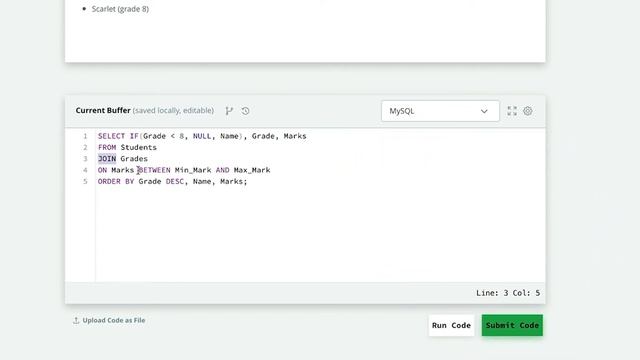Click the Students table name in the code
Viewport: 640px width, 360px height.
(x=139, y=147)
